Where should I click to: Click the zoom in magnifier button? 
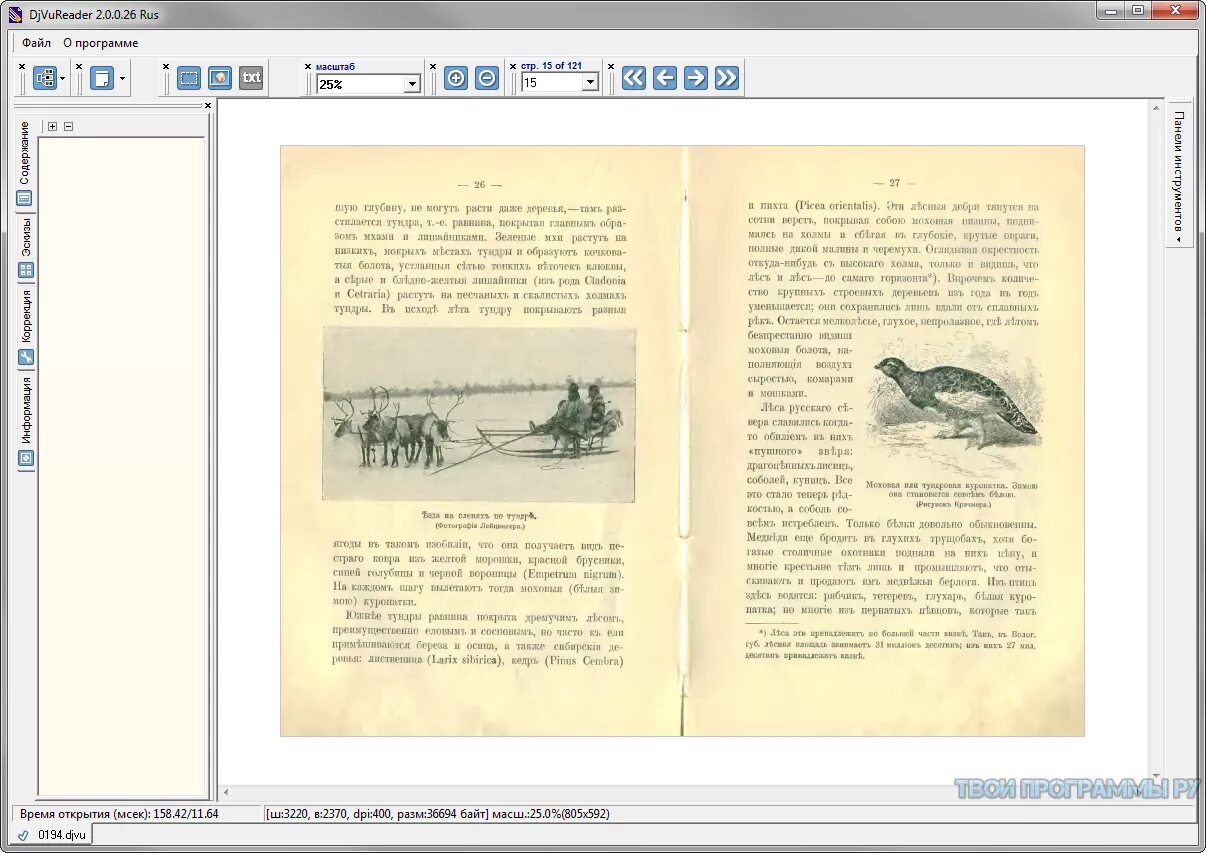point(456,78)
